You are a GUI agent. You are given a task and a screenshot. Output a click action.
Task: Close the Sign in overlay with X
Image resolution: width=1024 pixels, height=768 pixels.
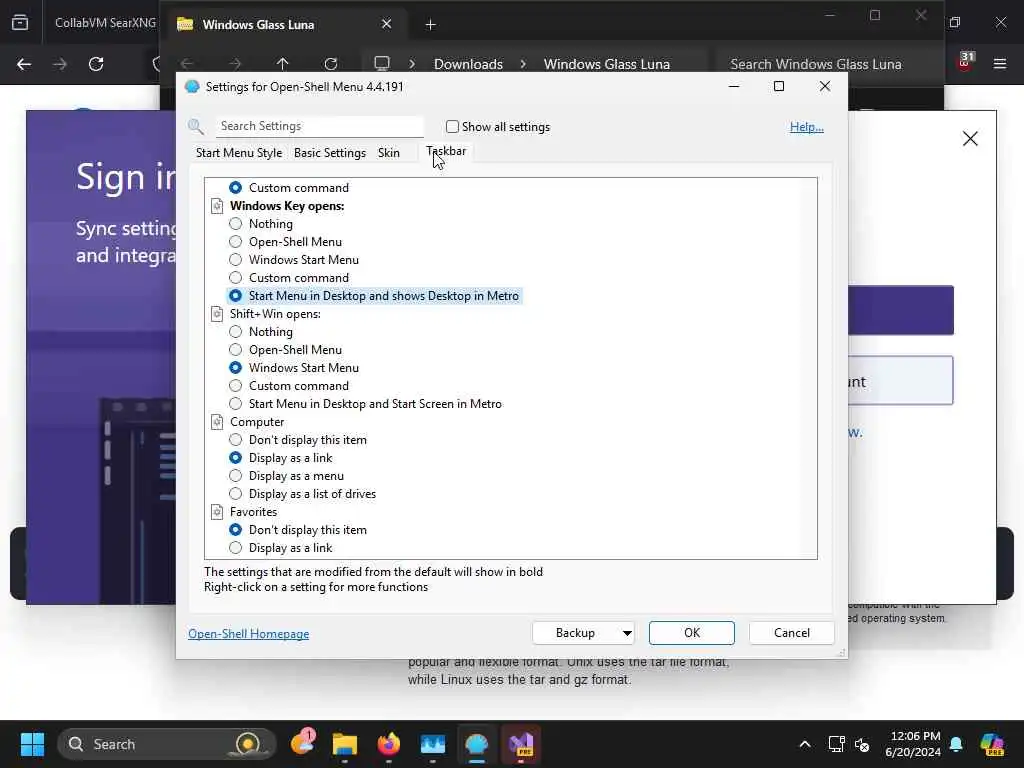coord(970,138)
